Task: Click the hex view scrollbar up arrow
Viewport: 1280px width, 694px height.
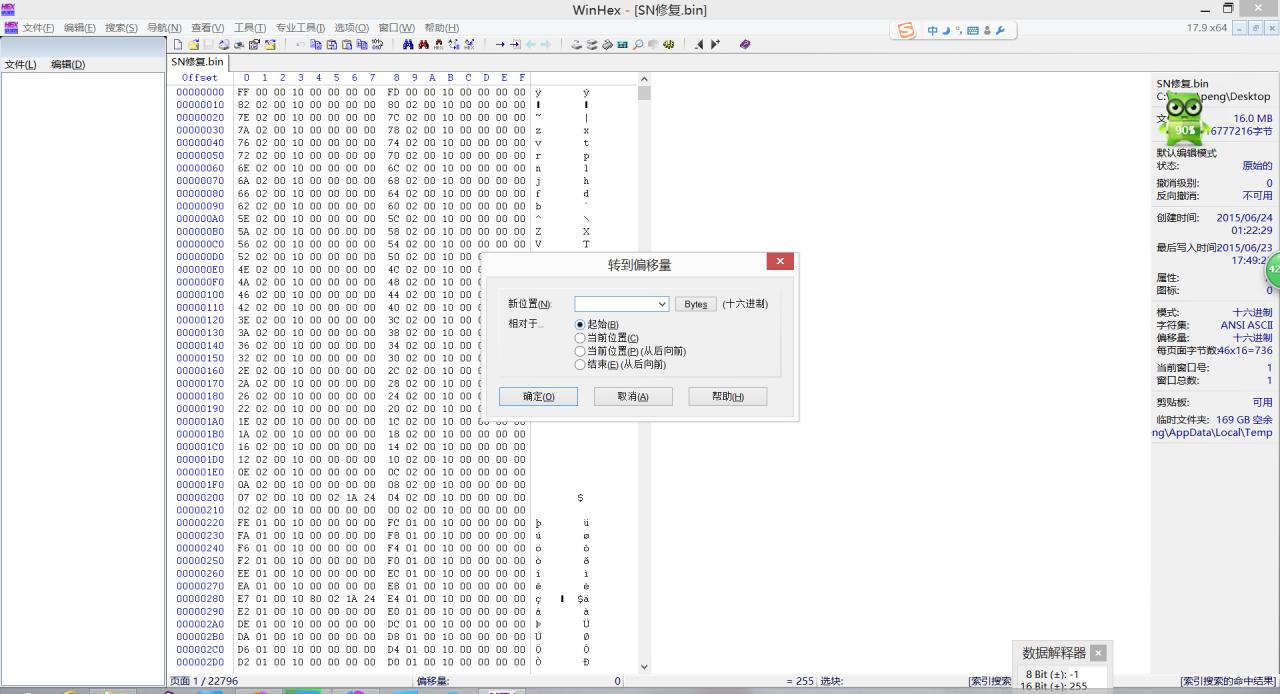Action: coord(644,79)
